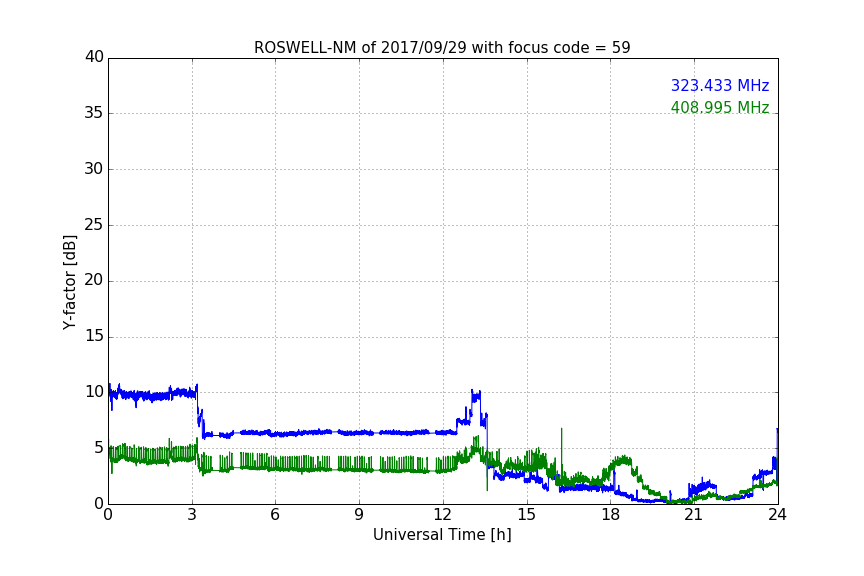
Task: Click the y-axis tick value '30'
Action: pyautogui.click(x=94, y=169)
